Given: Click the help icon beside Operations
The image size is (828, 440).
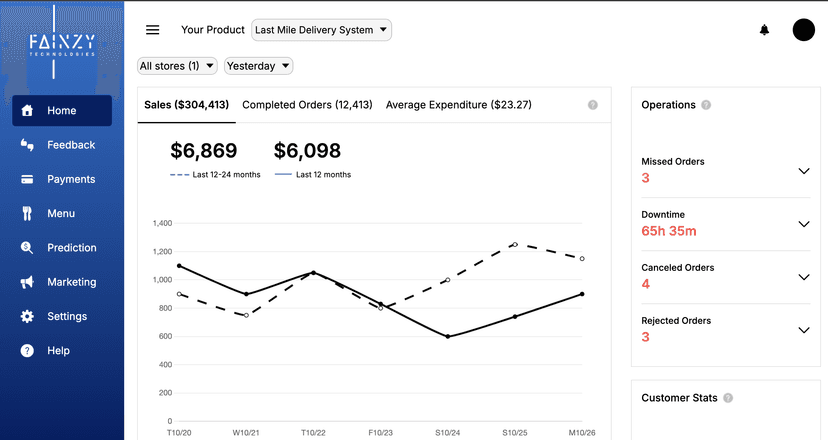Looking at the screenshot, I should [706, 105].
